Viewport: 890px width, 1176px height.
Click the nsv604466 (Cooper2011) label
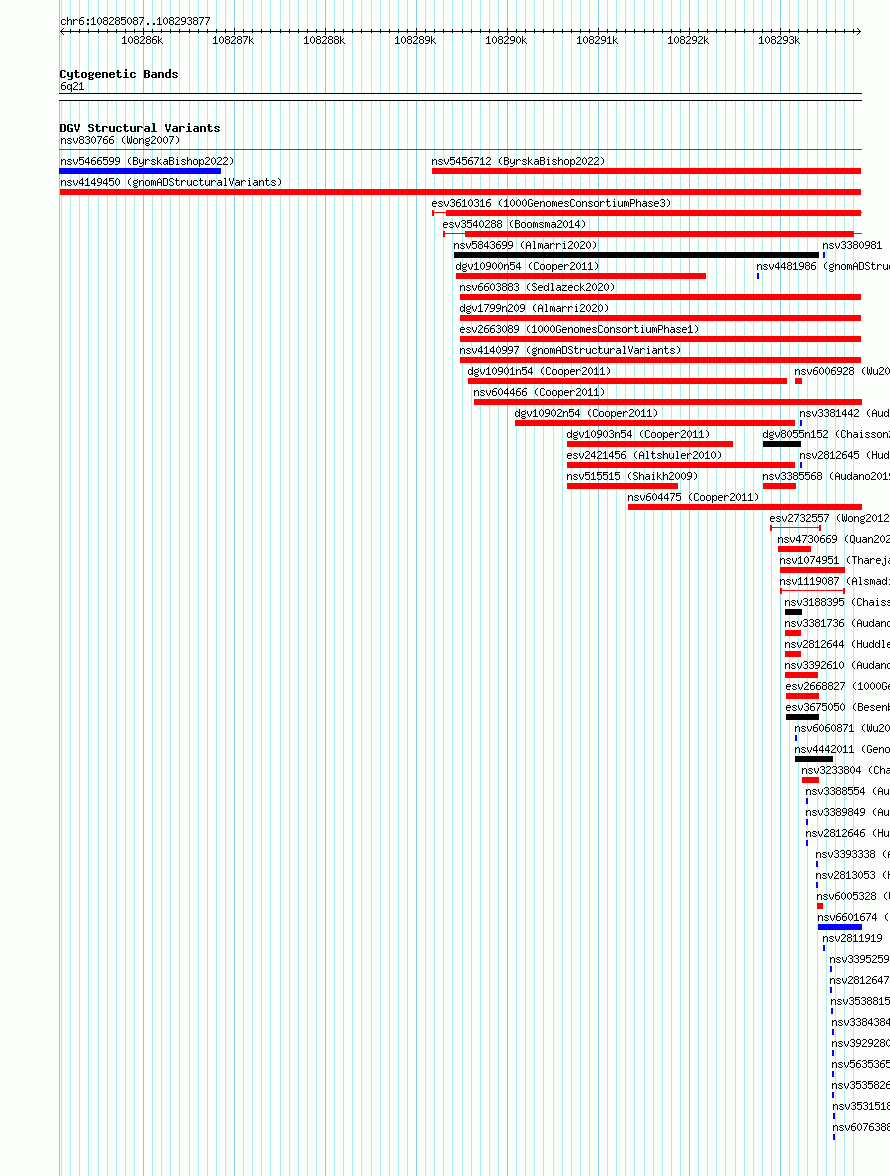tap(539, 392)
